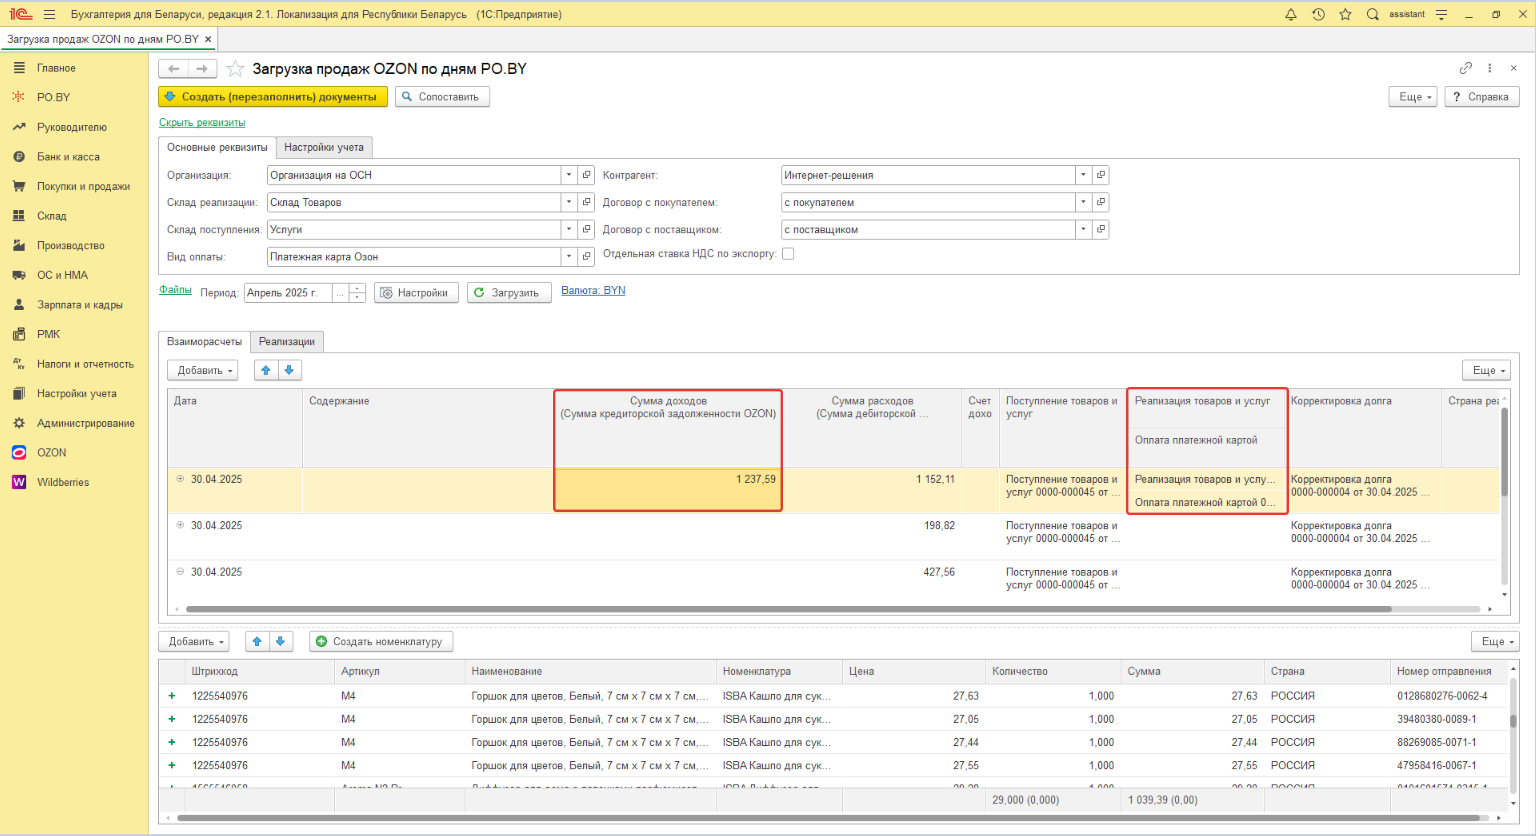1536x836 pixels.
Task: Click Загрузить button
Action: (x=509, y=293)
